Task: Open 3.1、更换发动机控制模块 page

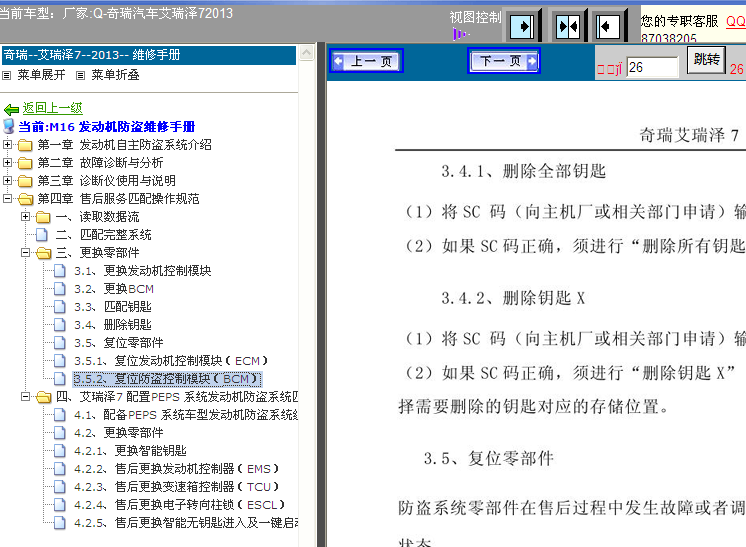Action: (x=142, y=271)
